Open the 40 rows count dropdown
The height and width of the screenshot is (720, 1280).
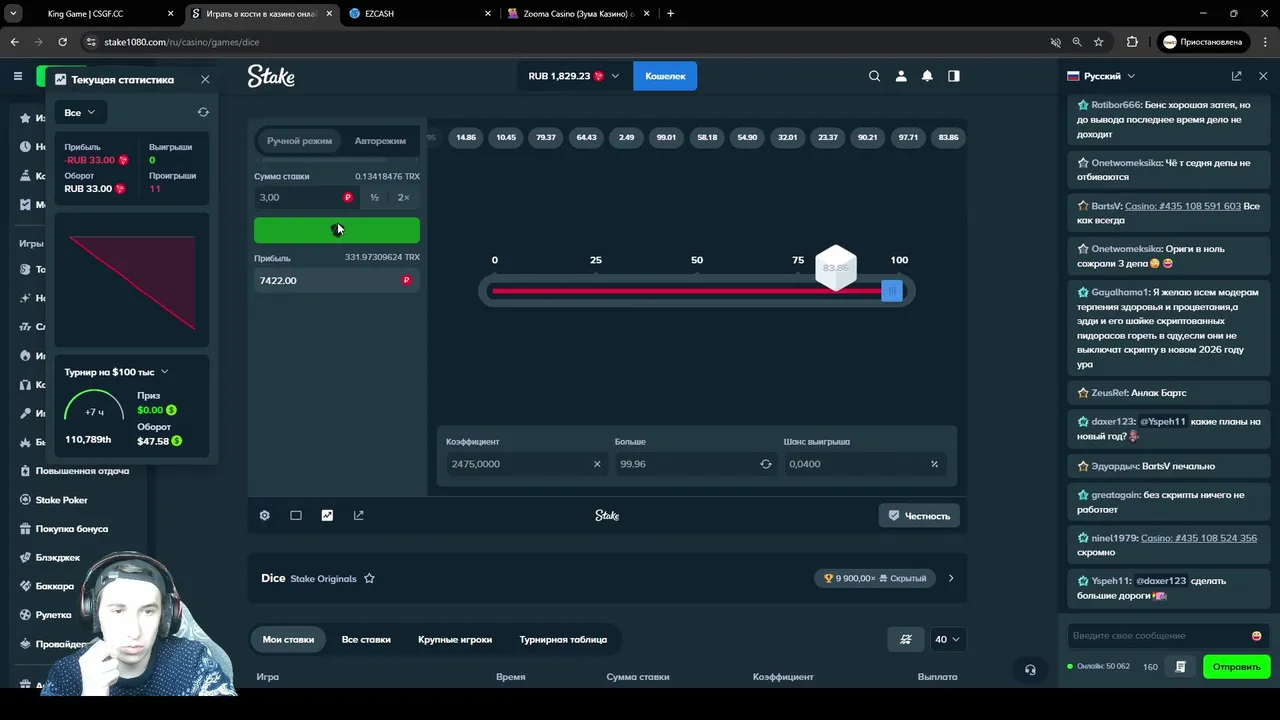(947, 639)
